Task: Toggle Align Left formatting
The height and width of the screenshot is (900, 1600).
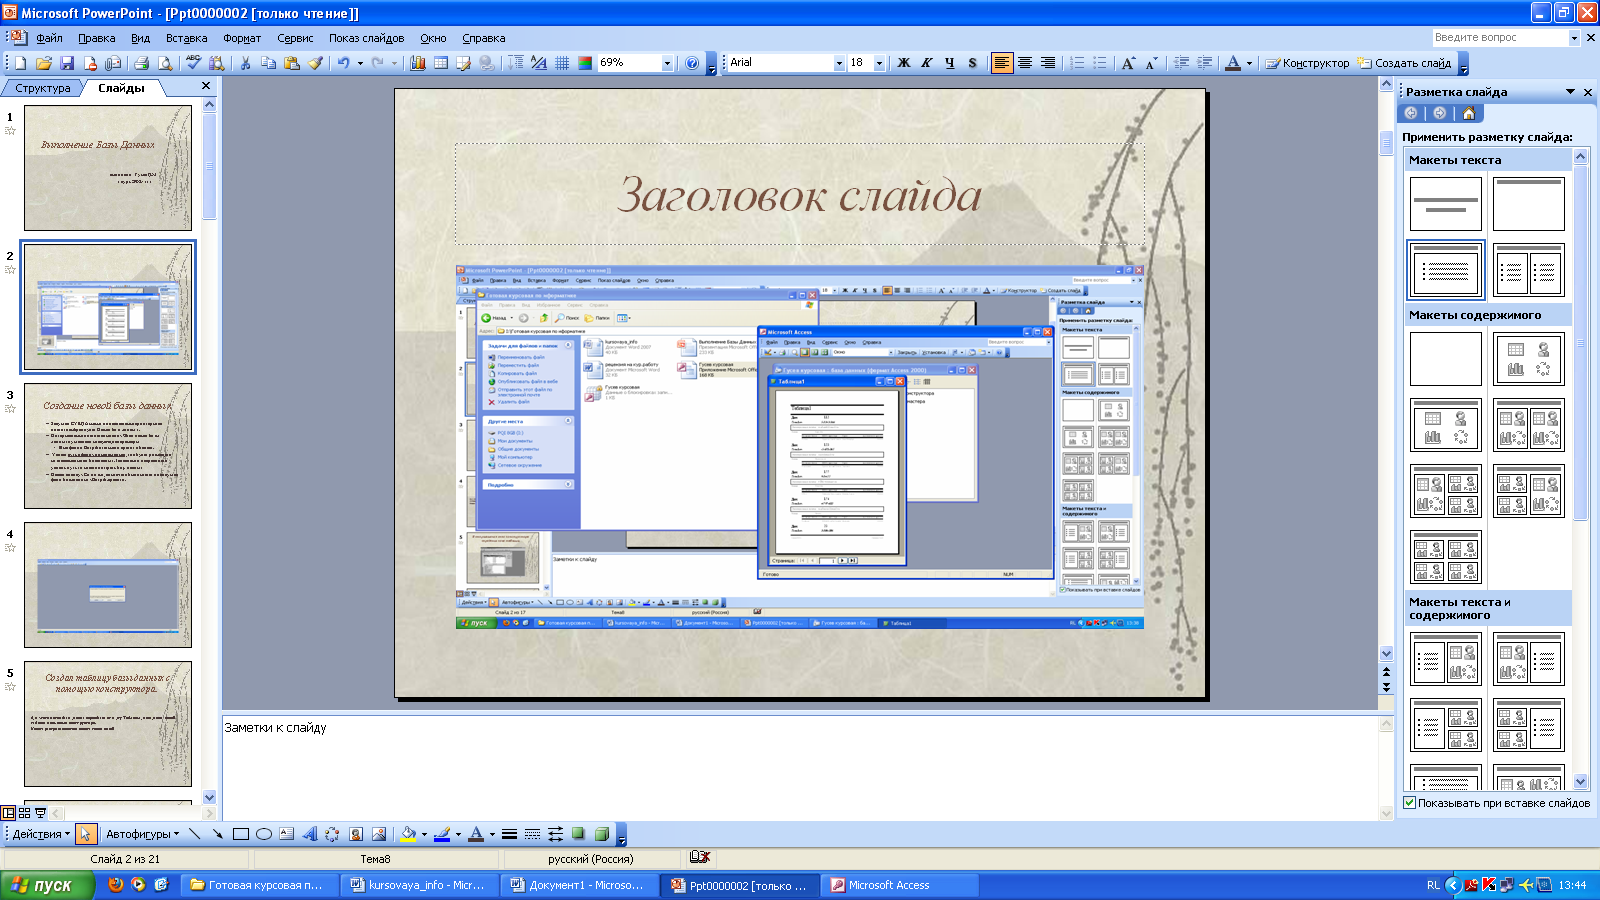Action: click(1001, 63)
